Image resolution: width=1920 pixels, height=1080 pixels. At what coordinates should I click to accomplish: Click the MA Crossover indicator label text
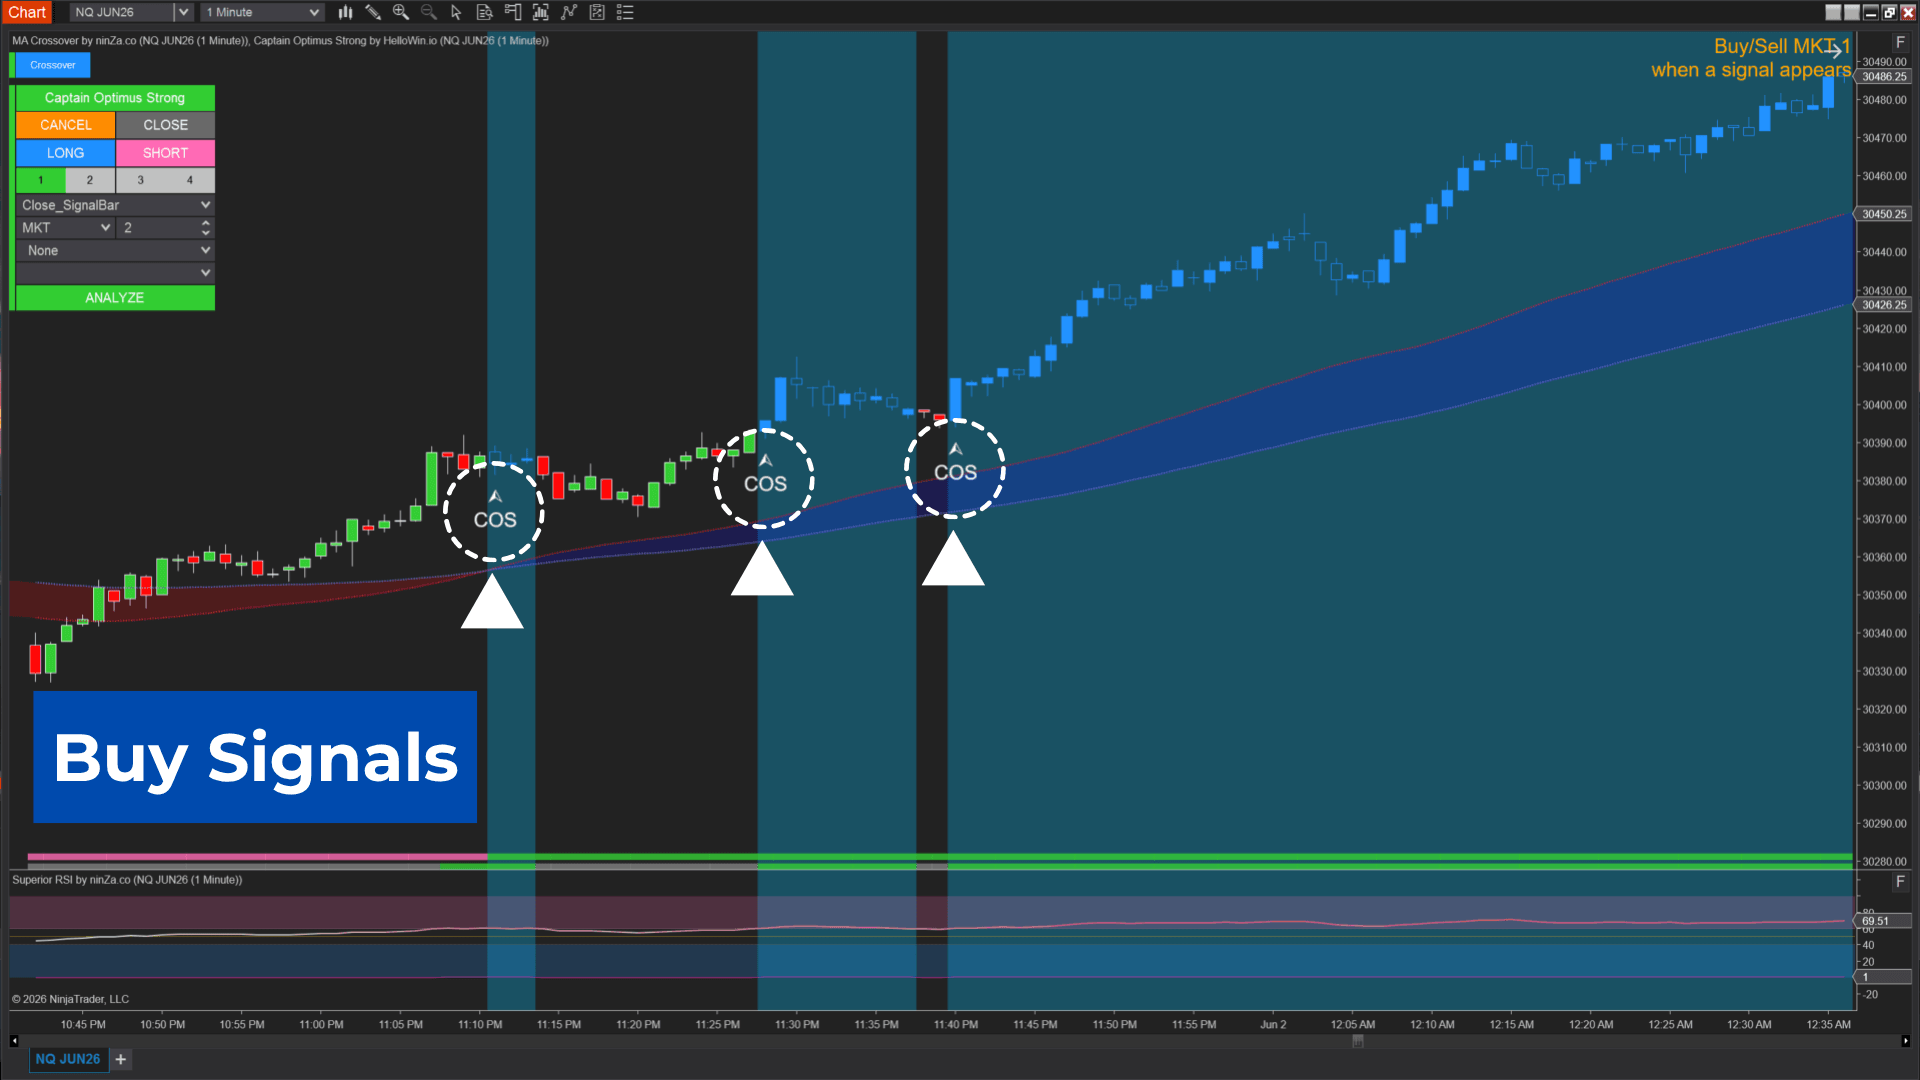pos(130,41)
